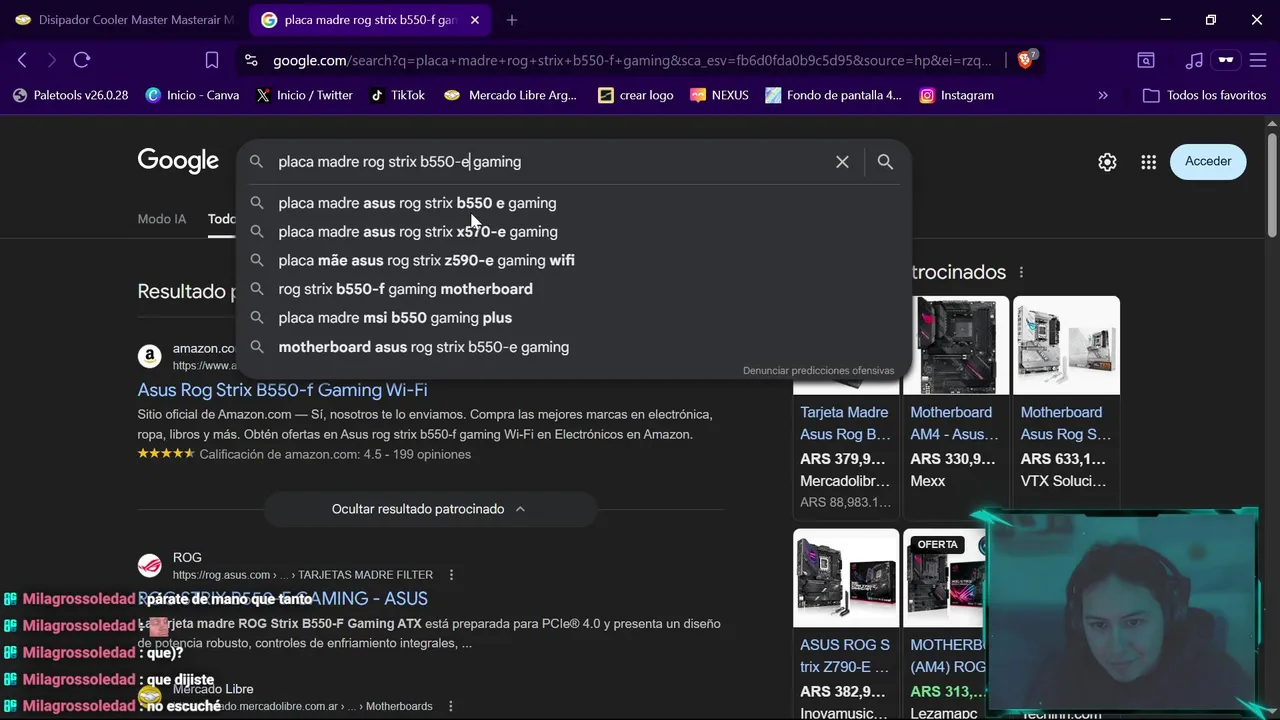
Task: Open Asus Rog Strix B550-f Gaming Wi-Fi link
Action: (282, 390)
